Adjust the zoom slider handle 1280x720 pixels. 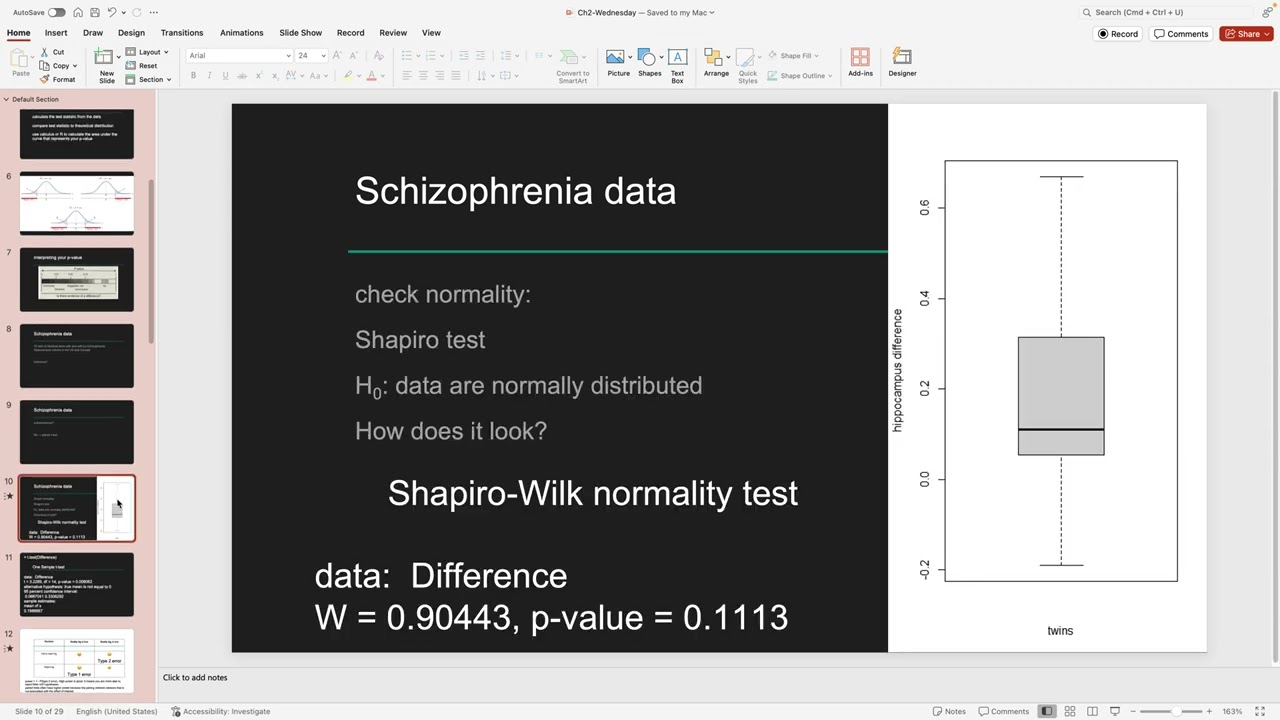[x=1175, y=711]
